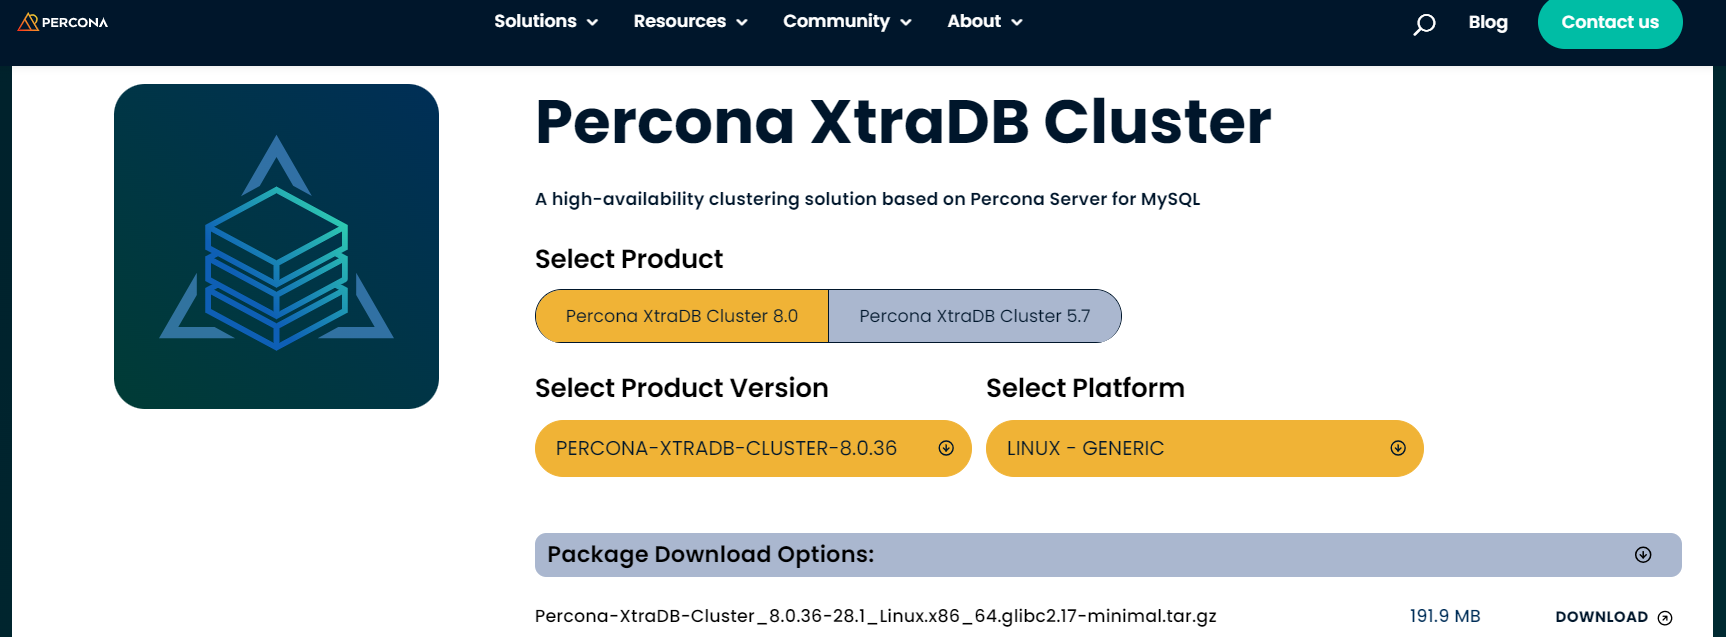
Task: Click the Percona logo in header
Action: [63, 22]
